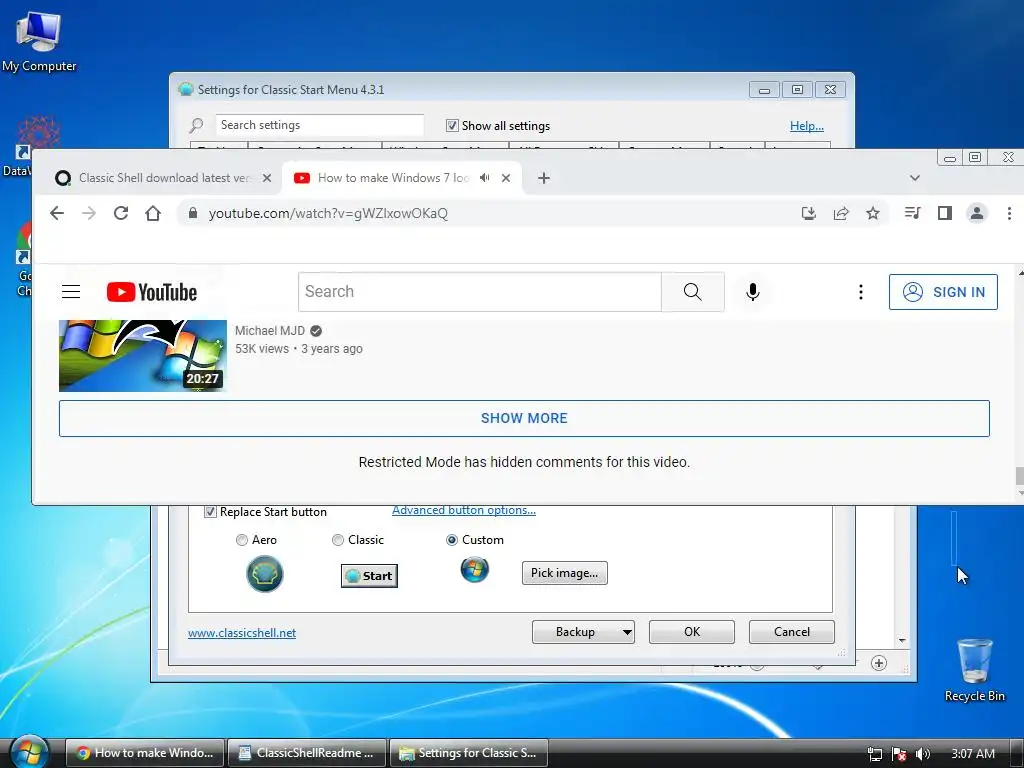Click Pick image button
The image size is (1024, 768).
point(564,573)
